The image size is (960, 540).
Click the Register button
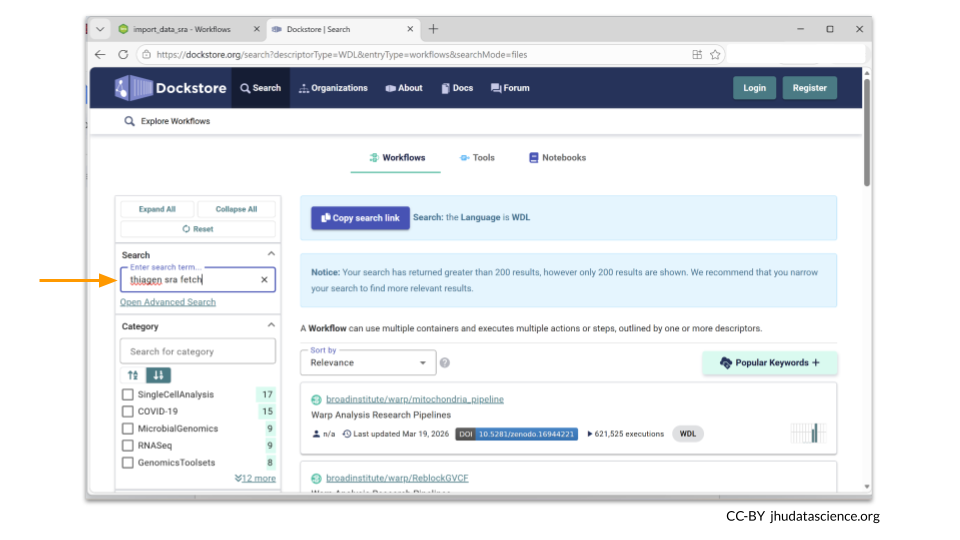[x=809, y=88]
